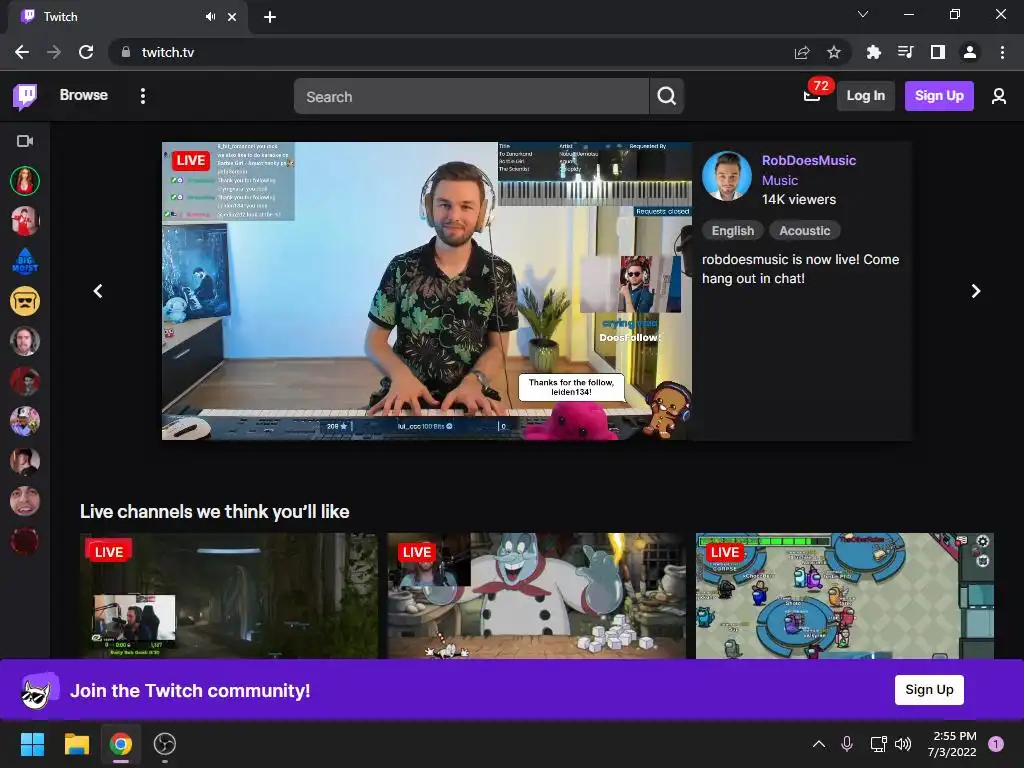1024x768 pixels.
Task: Mute the Twitch tab audio icon
Action: click(x=210, y=17)
